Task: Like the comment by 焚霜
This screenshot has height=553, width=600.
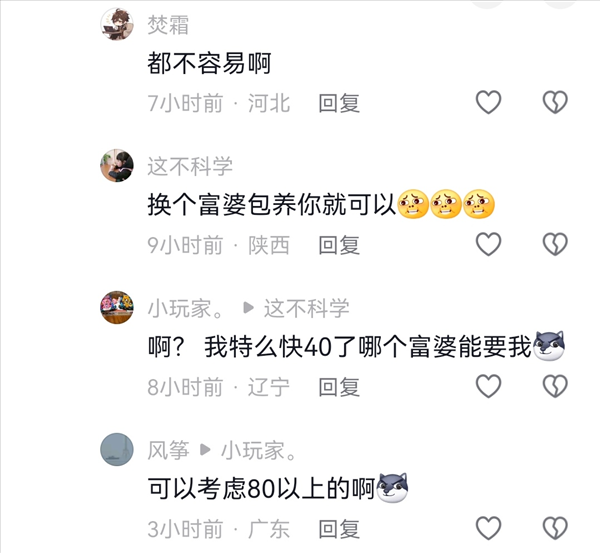Action: pos(488,102)
